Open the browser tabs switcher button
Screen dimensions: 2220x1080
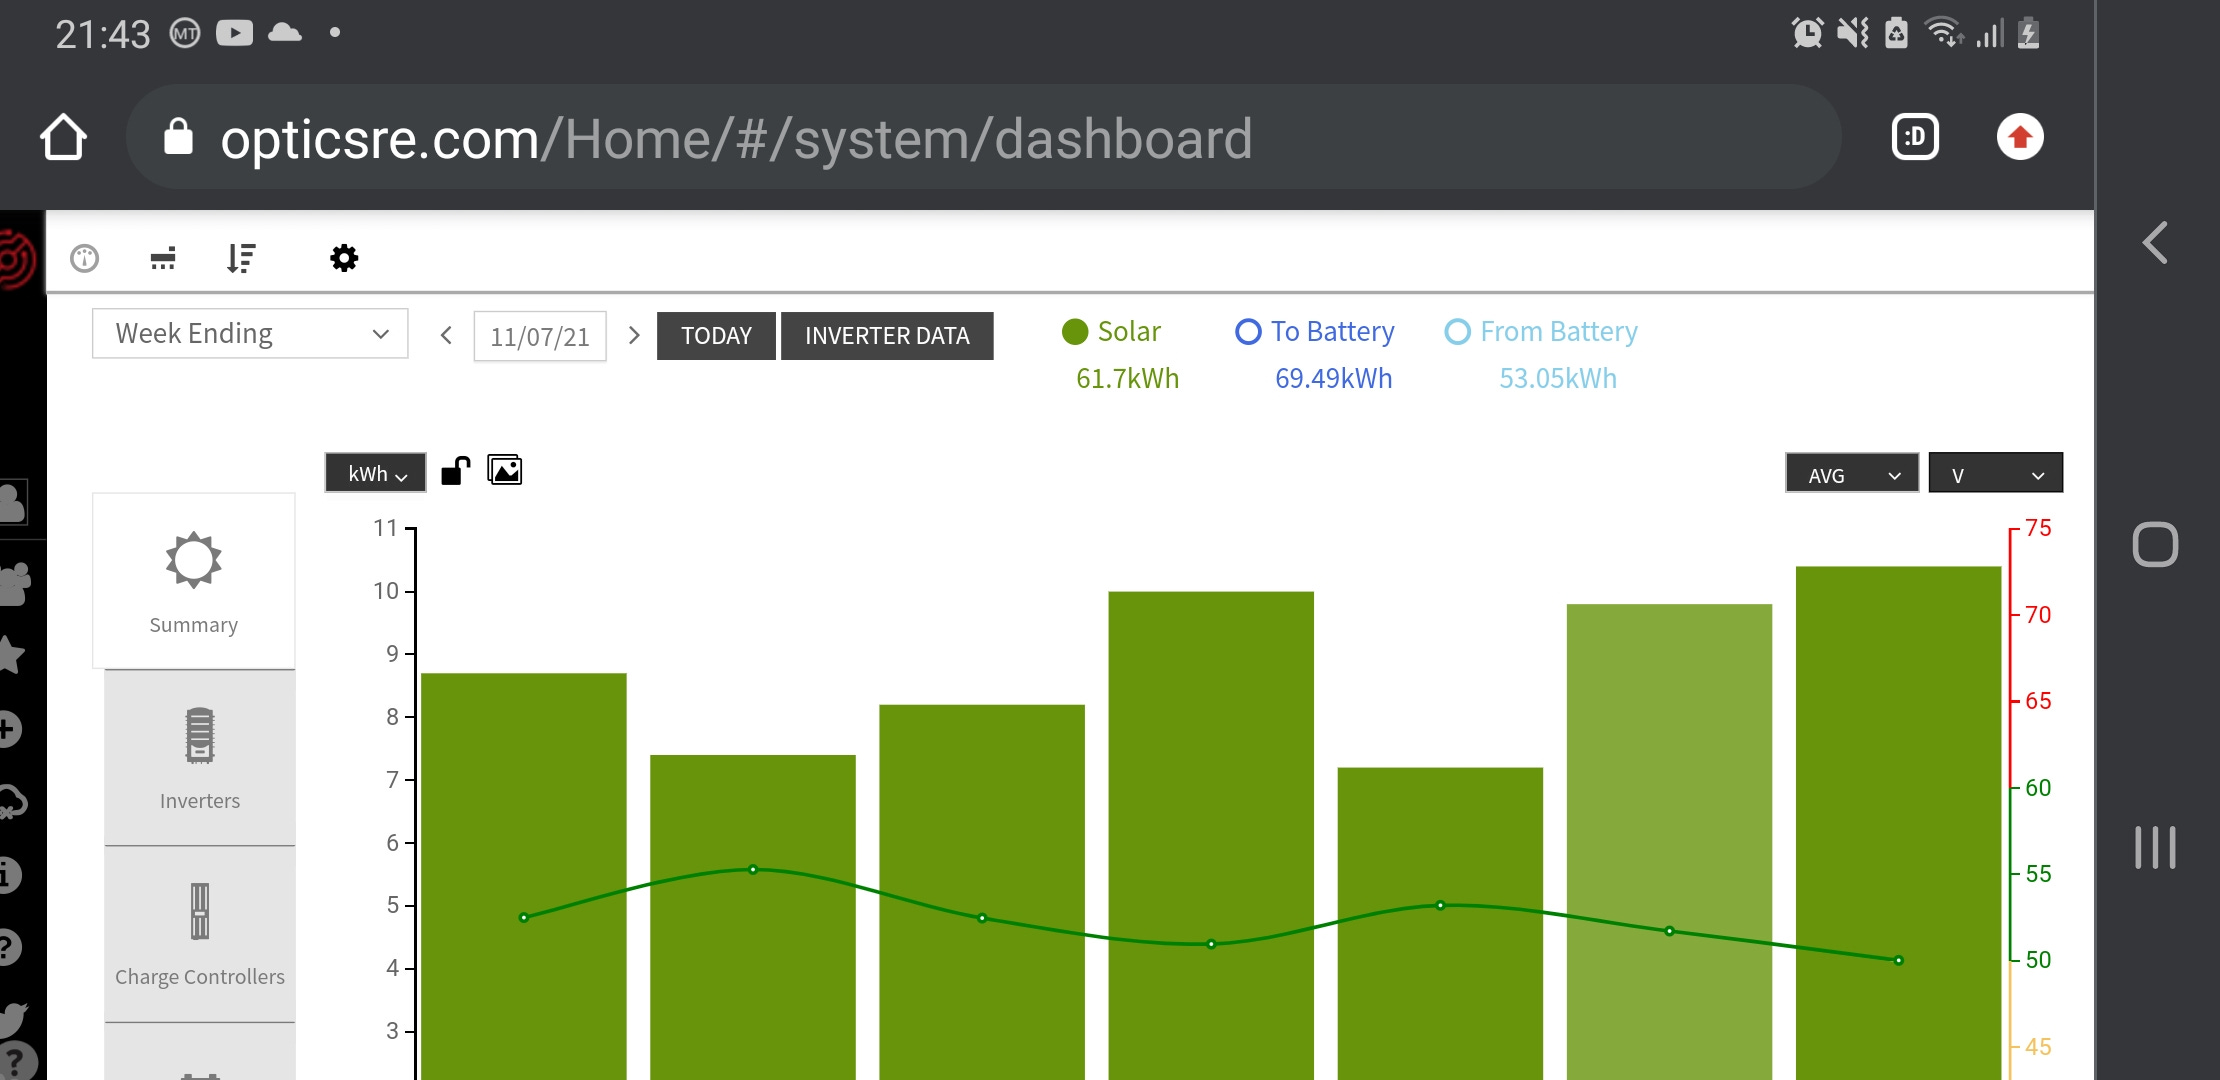1915,137
